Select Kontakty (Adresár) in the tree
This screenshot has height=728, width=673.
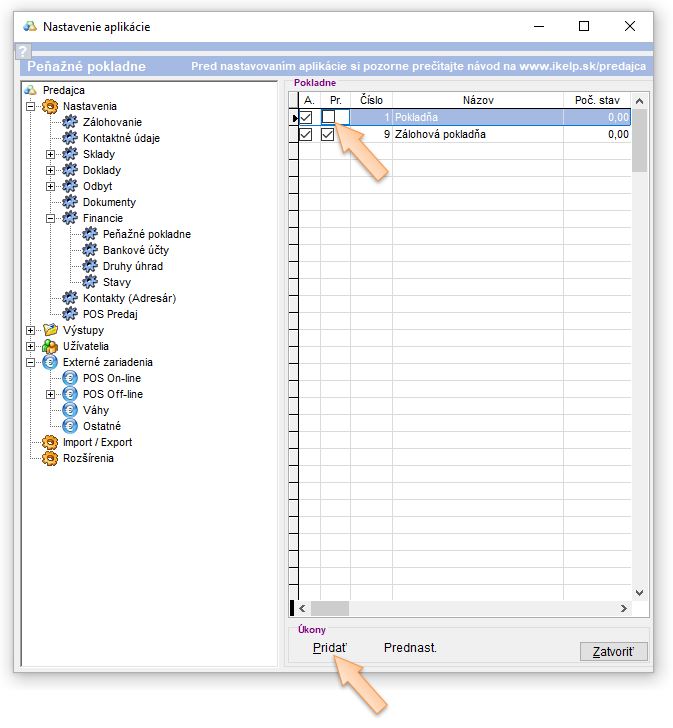(x=129, y=298)
